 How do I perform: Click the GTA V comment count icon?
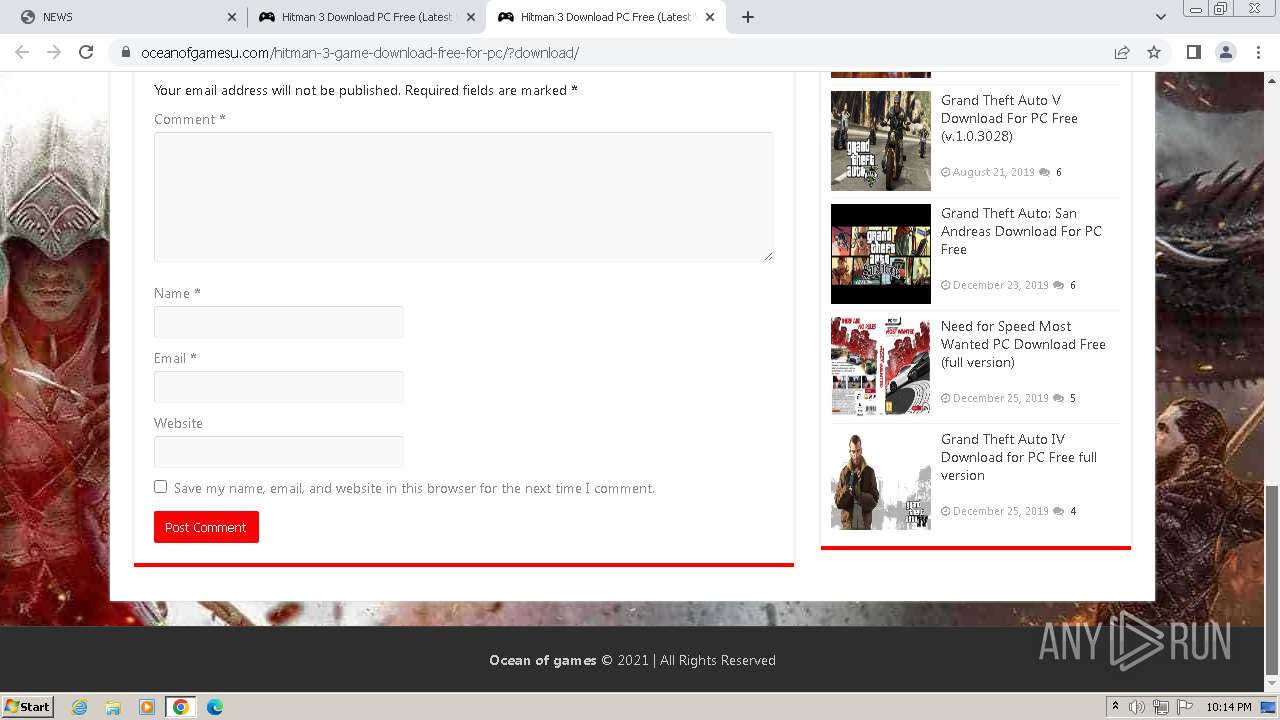tap(1045, 172)
